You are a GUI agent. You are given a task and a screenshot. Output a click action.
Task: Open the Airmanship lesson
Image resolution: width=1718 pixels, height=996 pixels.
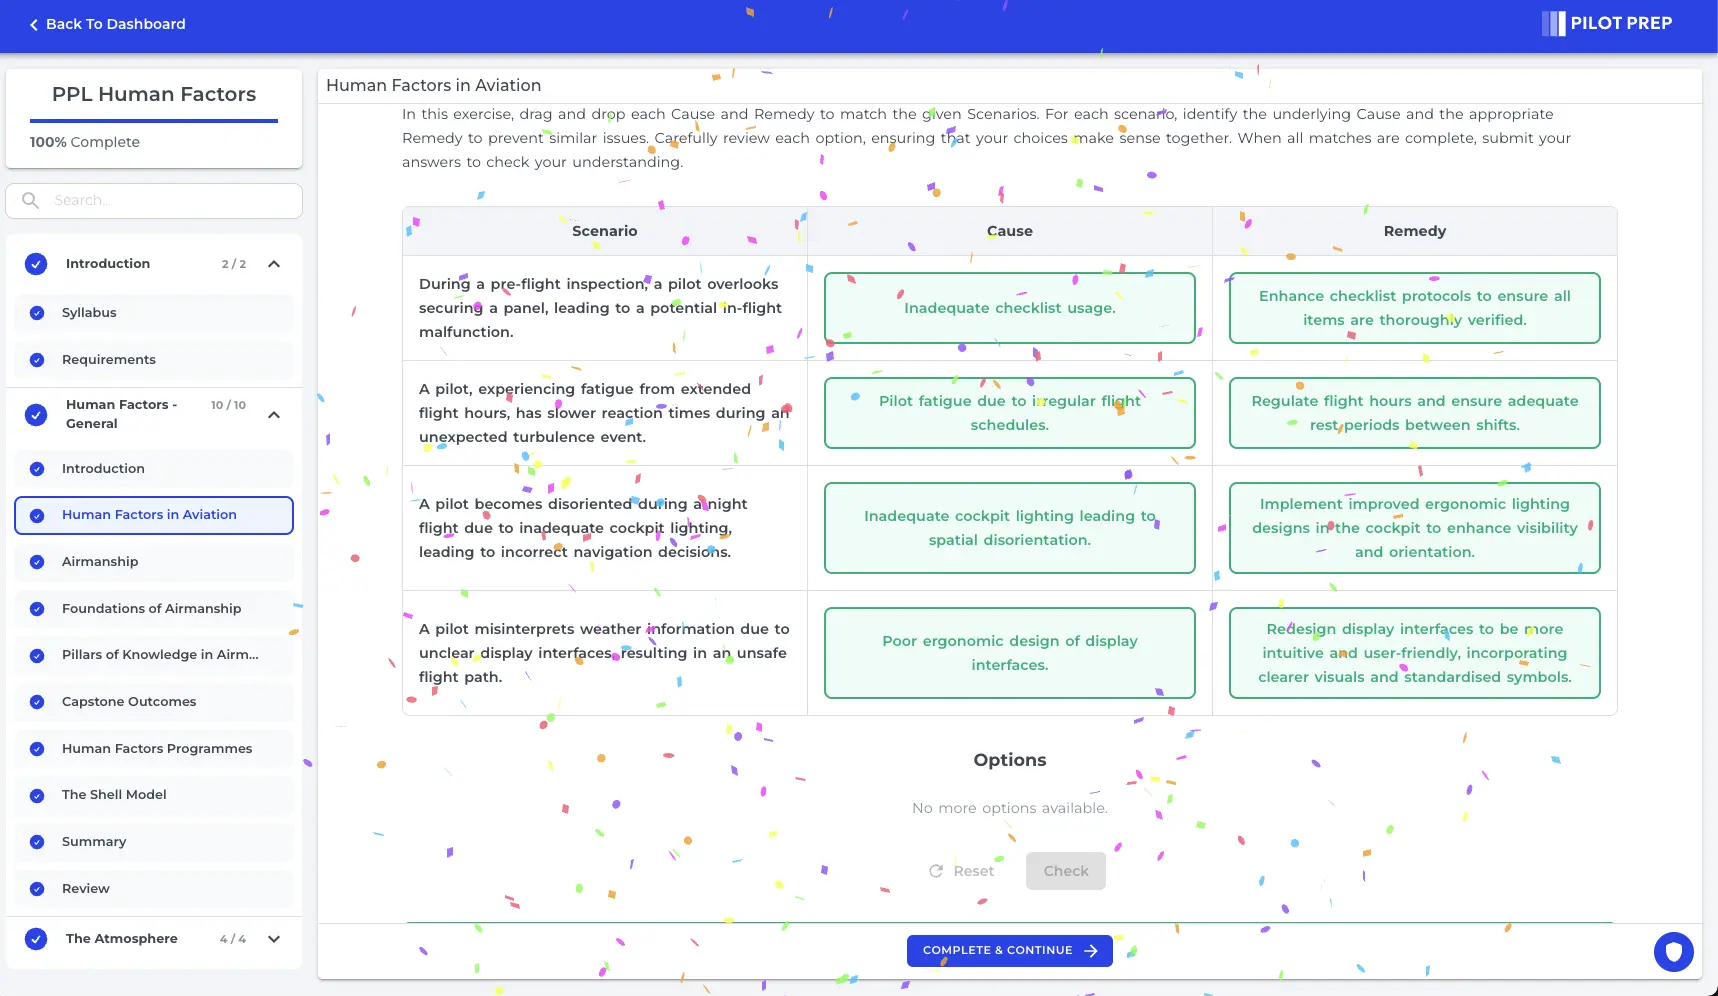click(x=154, y=562)
